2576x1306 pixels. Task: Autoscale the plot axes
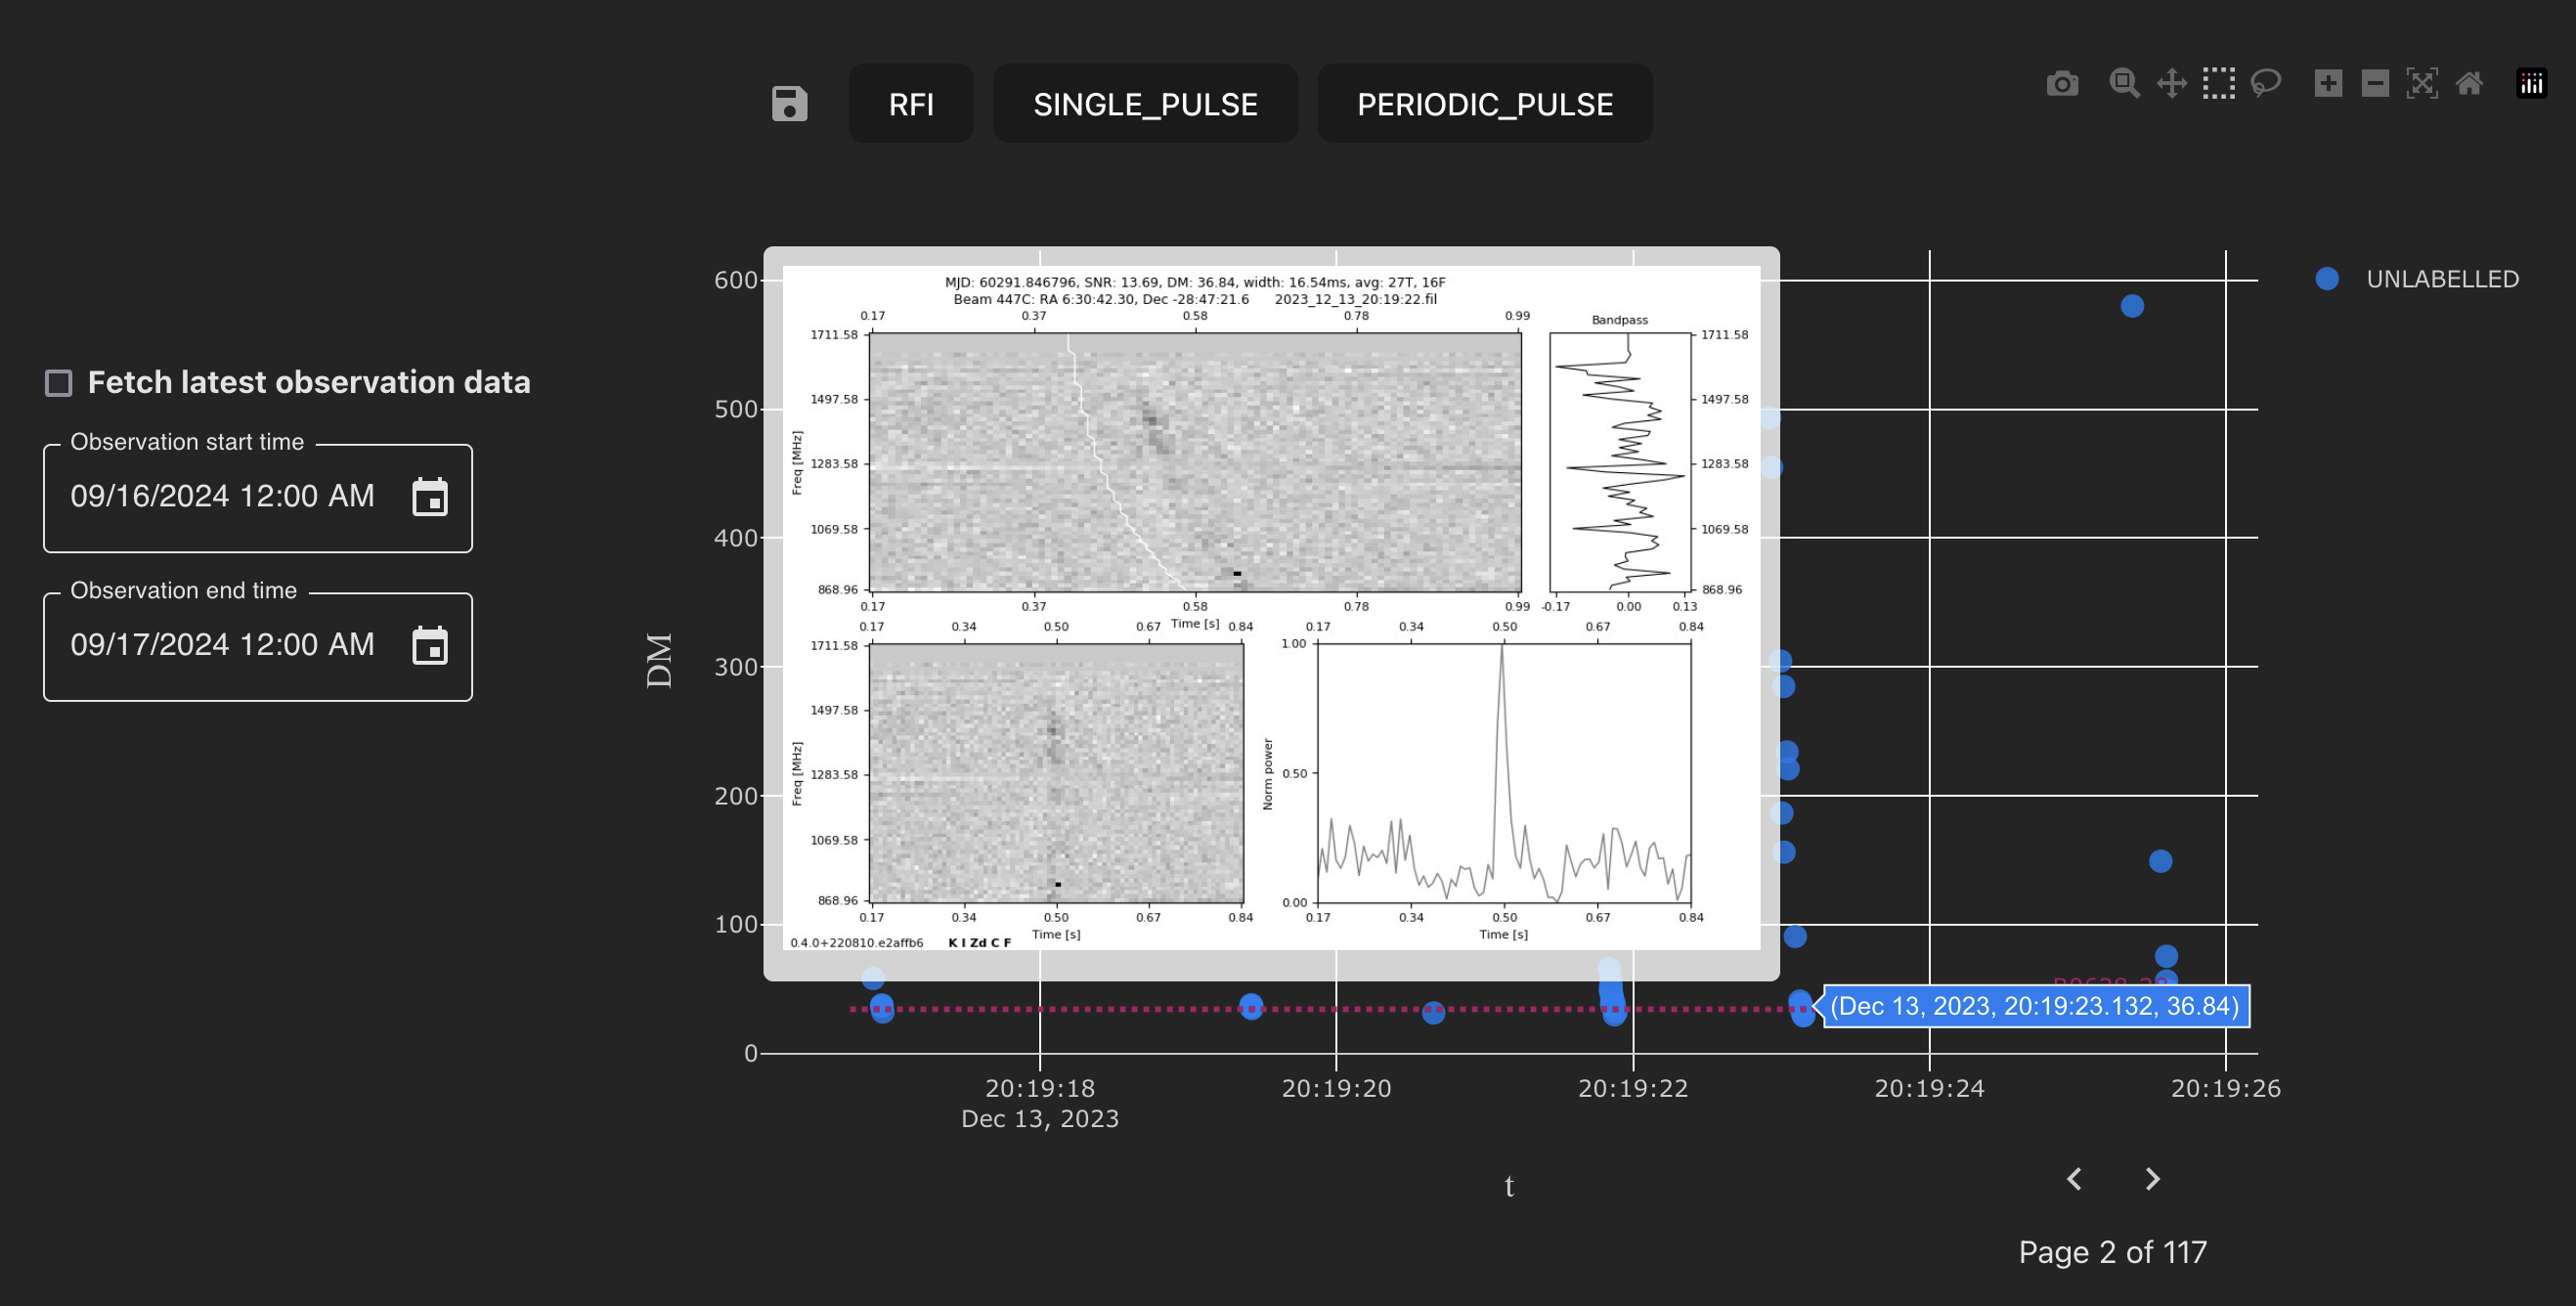[x=2422, y=83]
